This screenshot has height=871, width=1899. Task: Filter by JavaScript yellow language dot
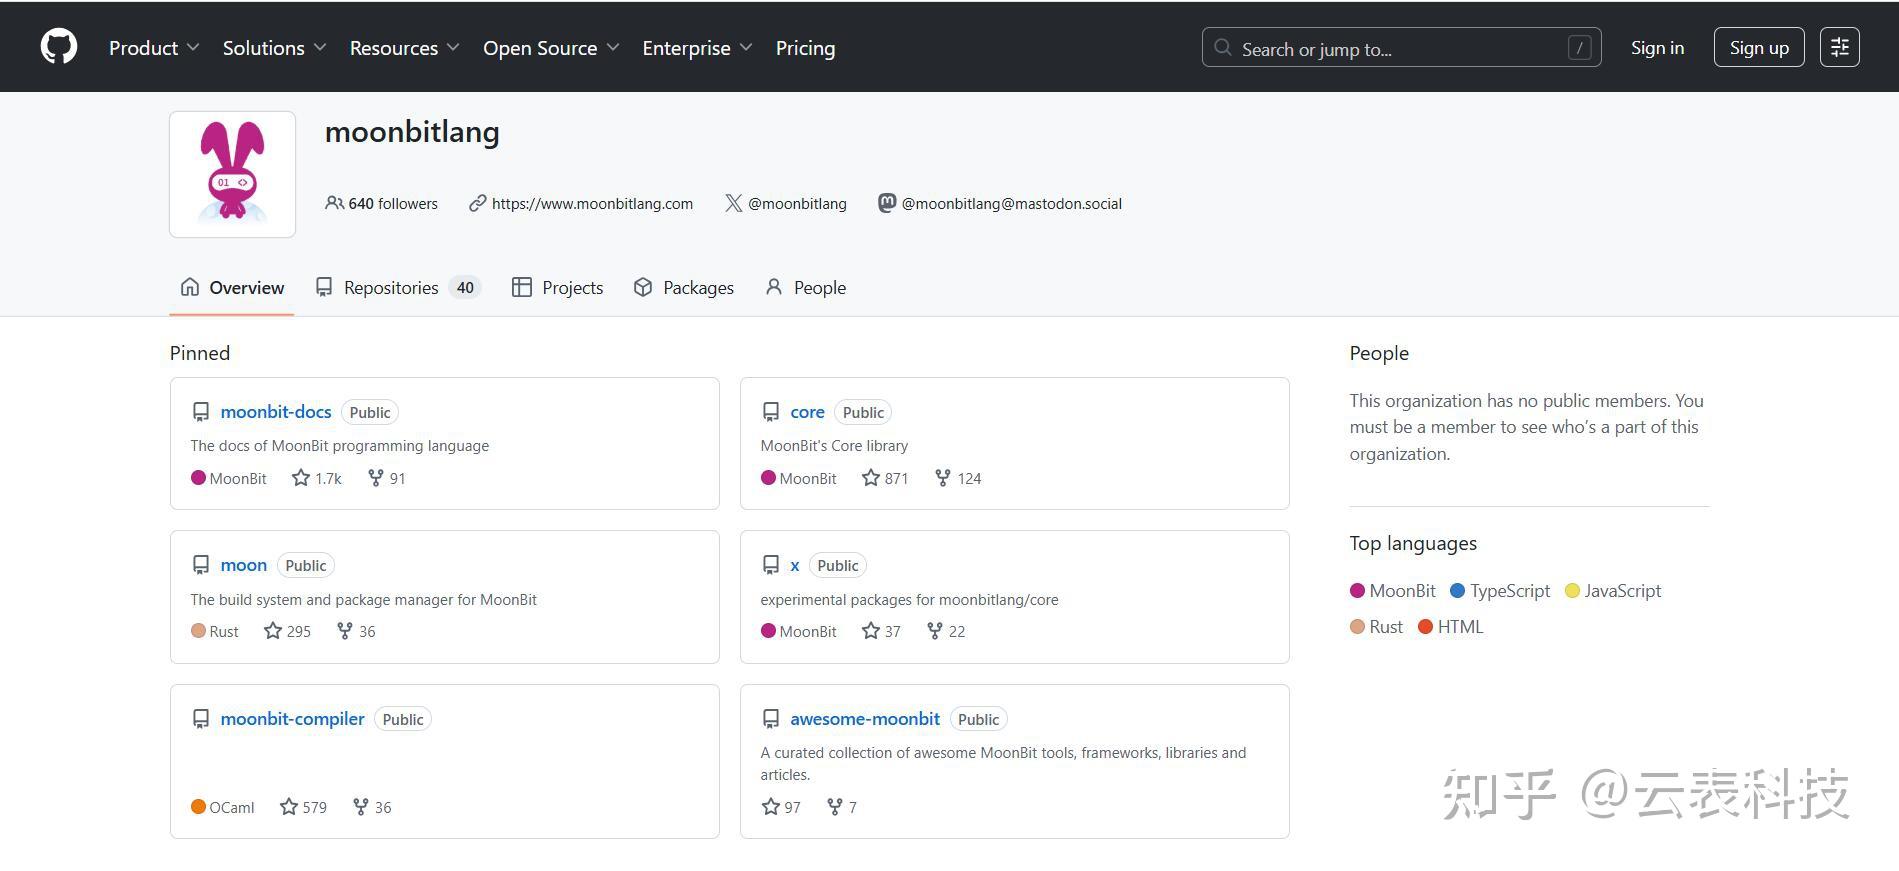[x=1572, y=591]
